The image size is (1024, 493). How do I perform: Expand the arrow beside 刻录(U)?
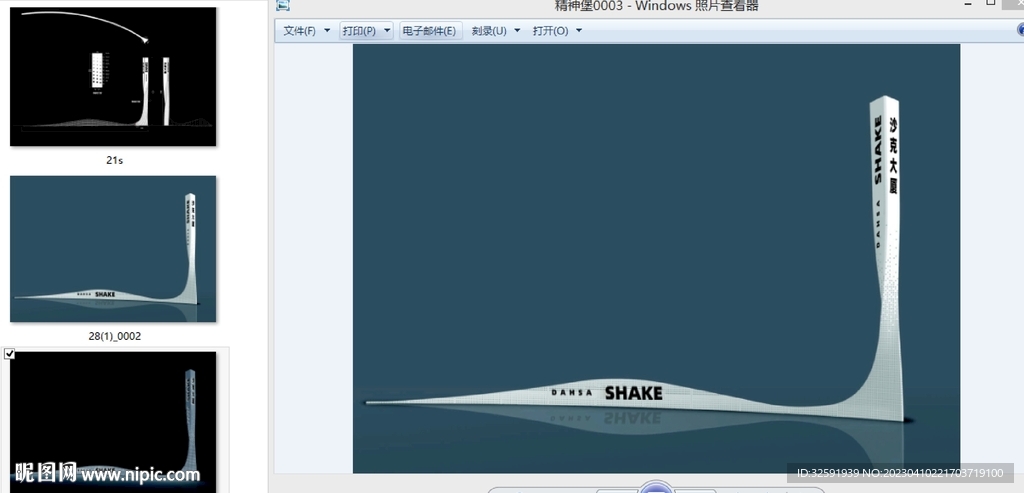pos(517,30)
